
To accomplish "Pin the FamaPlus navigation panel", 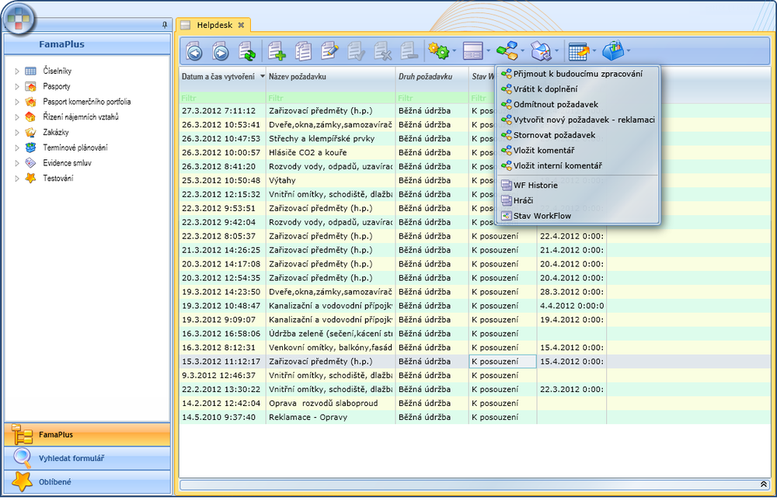I will [x=164, y=23].
